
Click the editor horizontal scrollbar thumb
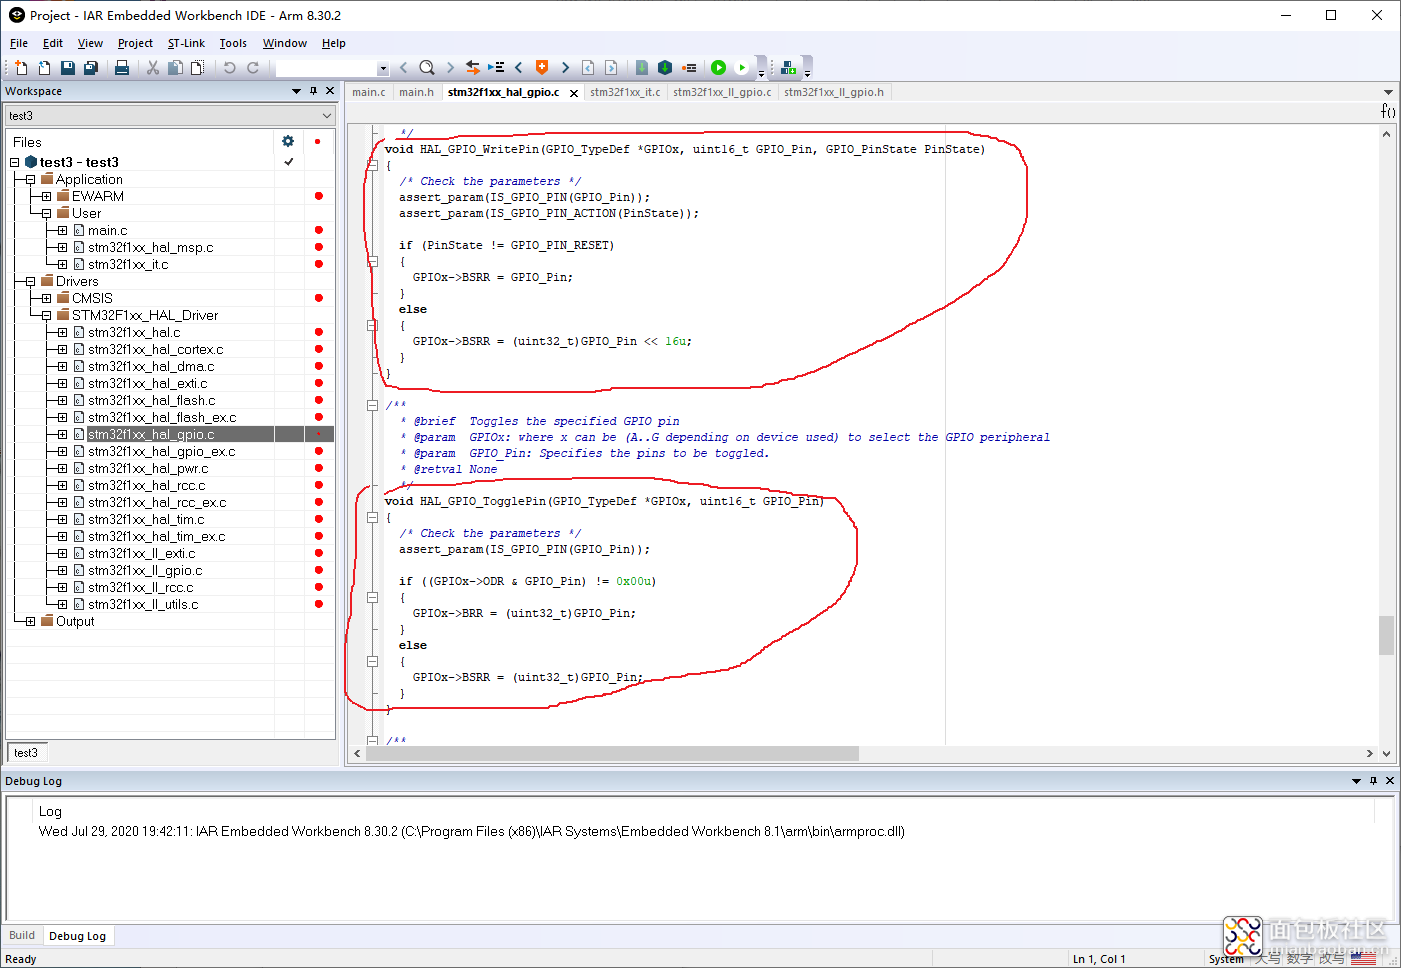click(612, 753)
